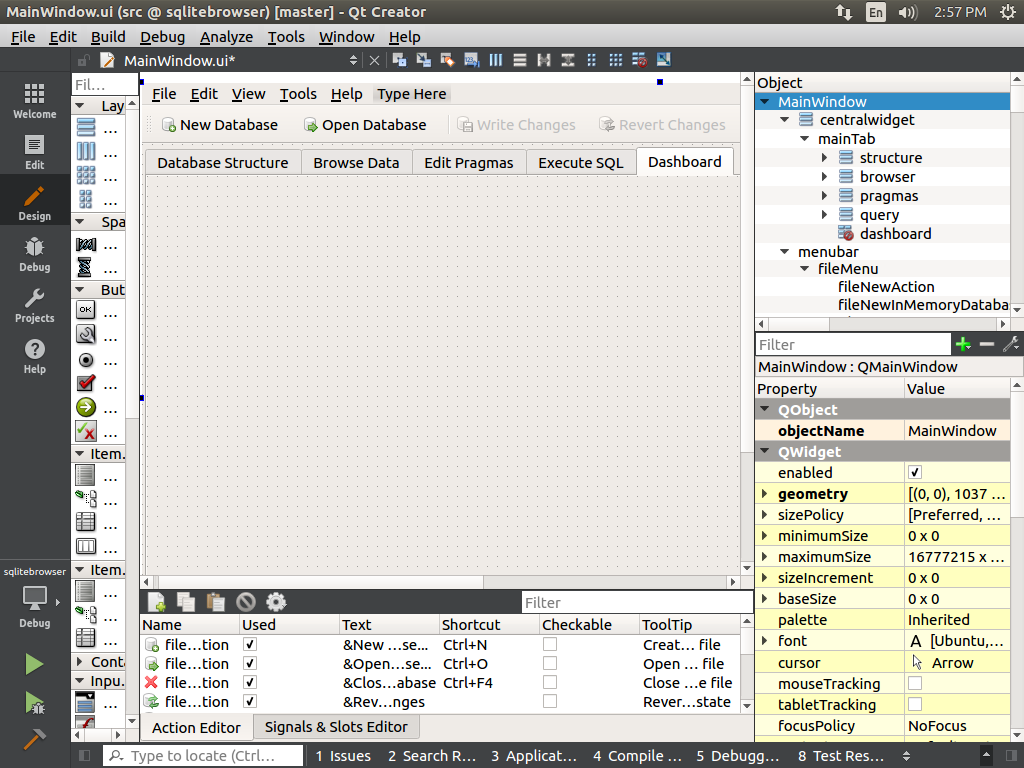
Task: Open the Welcome mode
Action: [35, 101]
